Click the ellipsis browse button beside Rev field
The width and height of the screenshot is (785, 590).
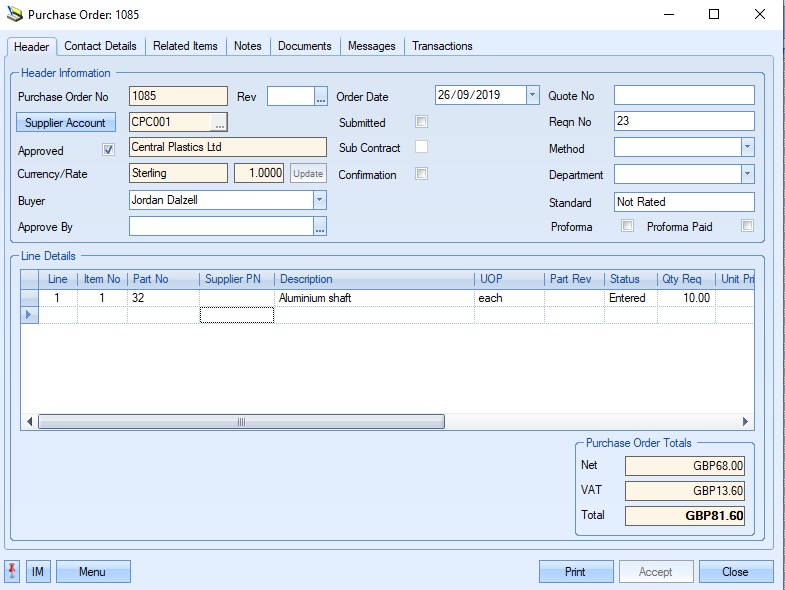321,97
